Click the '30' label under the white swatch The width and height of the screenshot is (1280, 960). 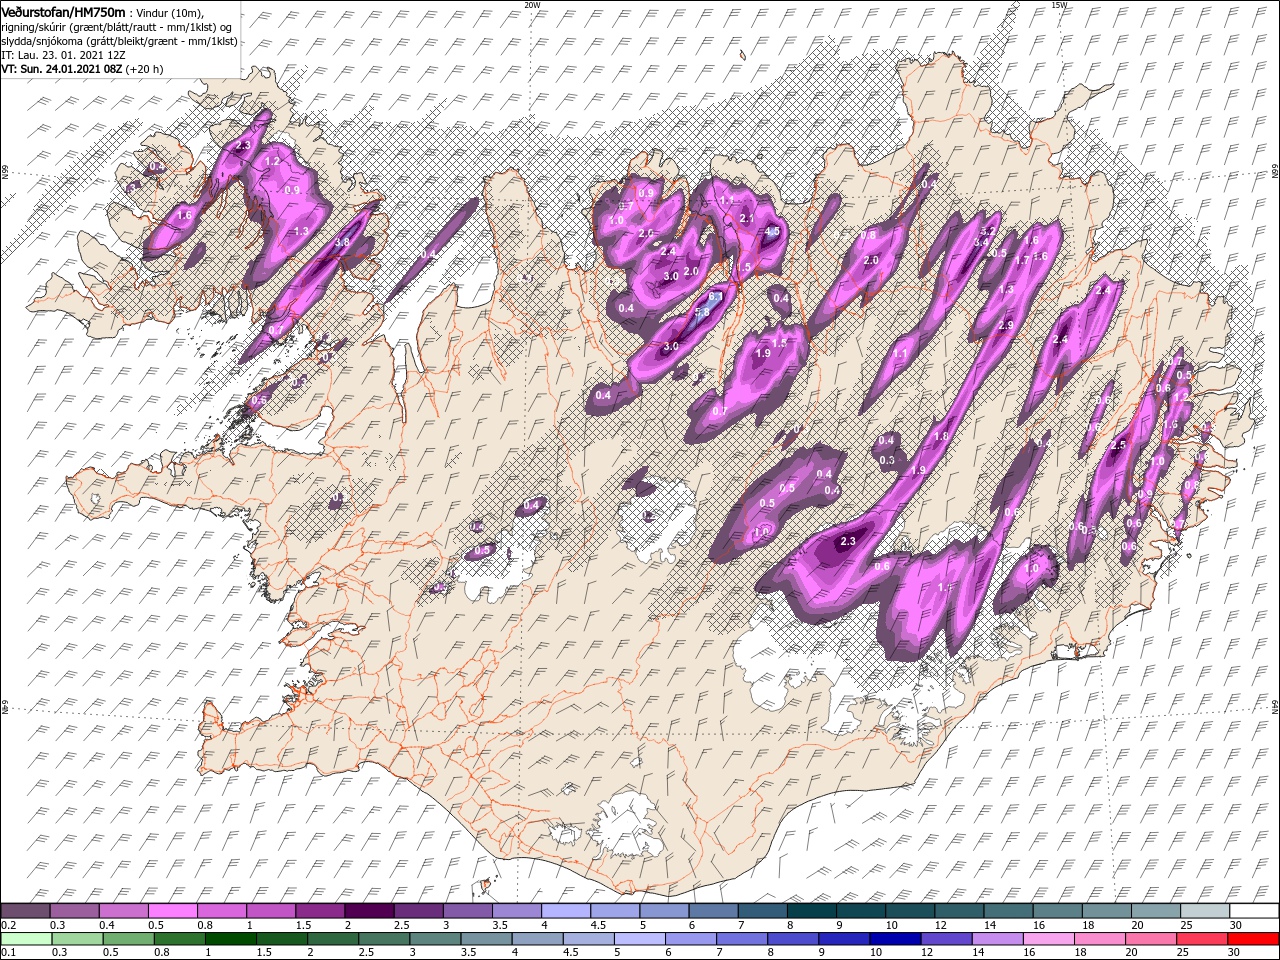coord(1235,925)
